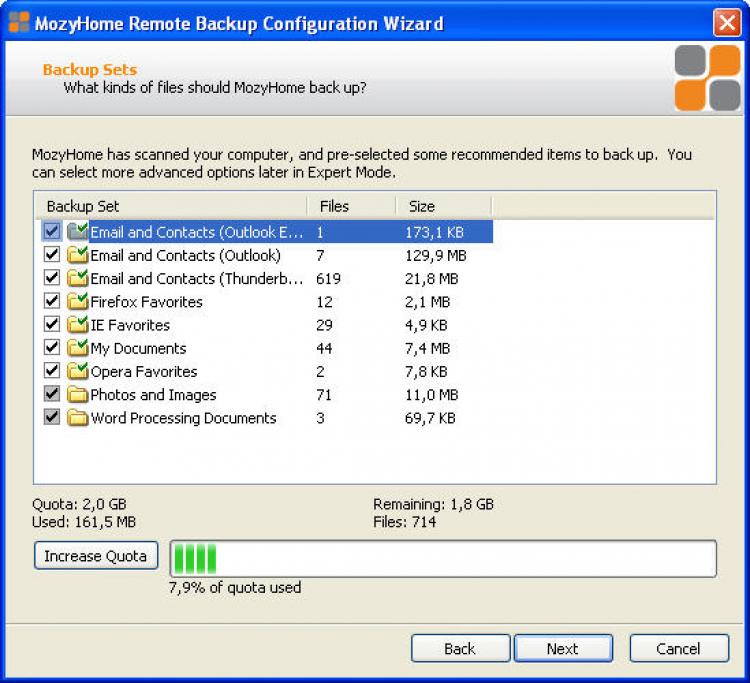Disable the Photos and Images checkbox

pos(52,395)
